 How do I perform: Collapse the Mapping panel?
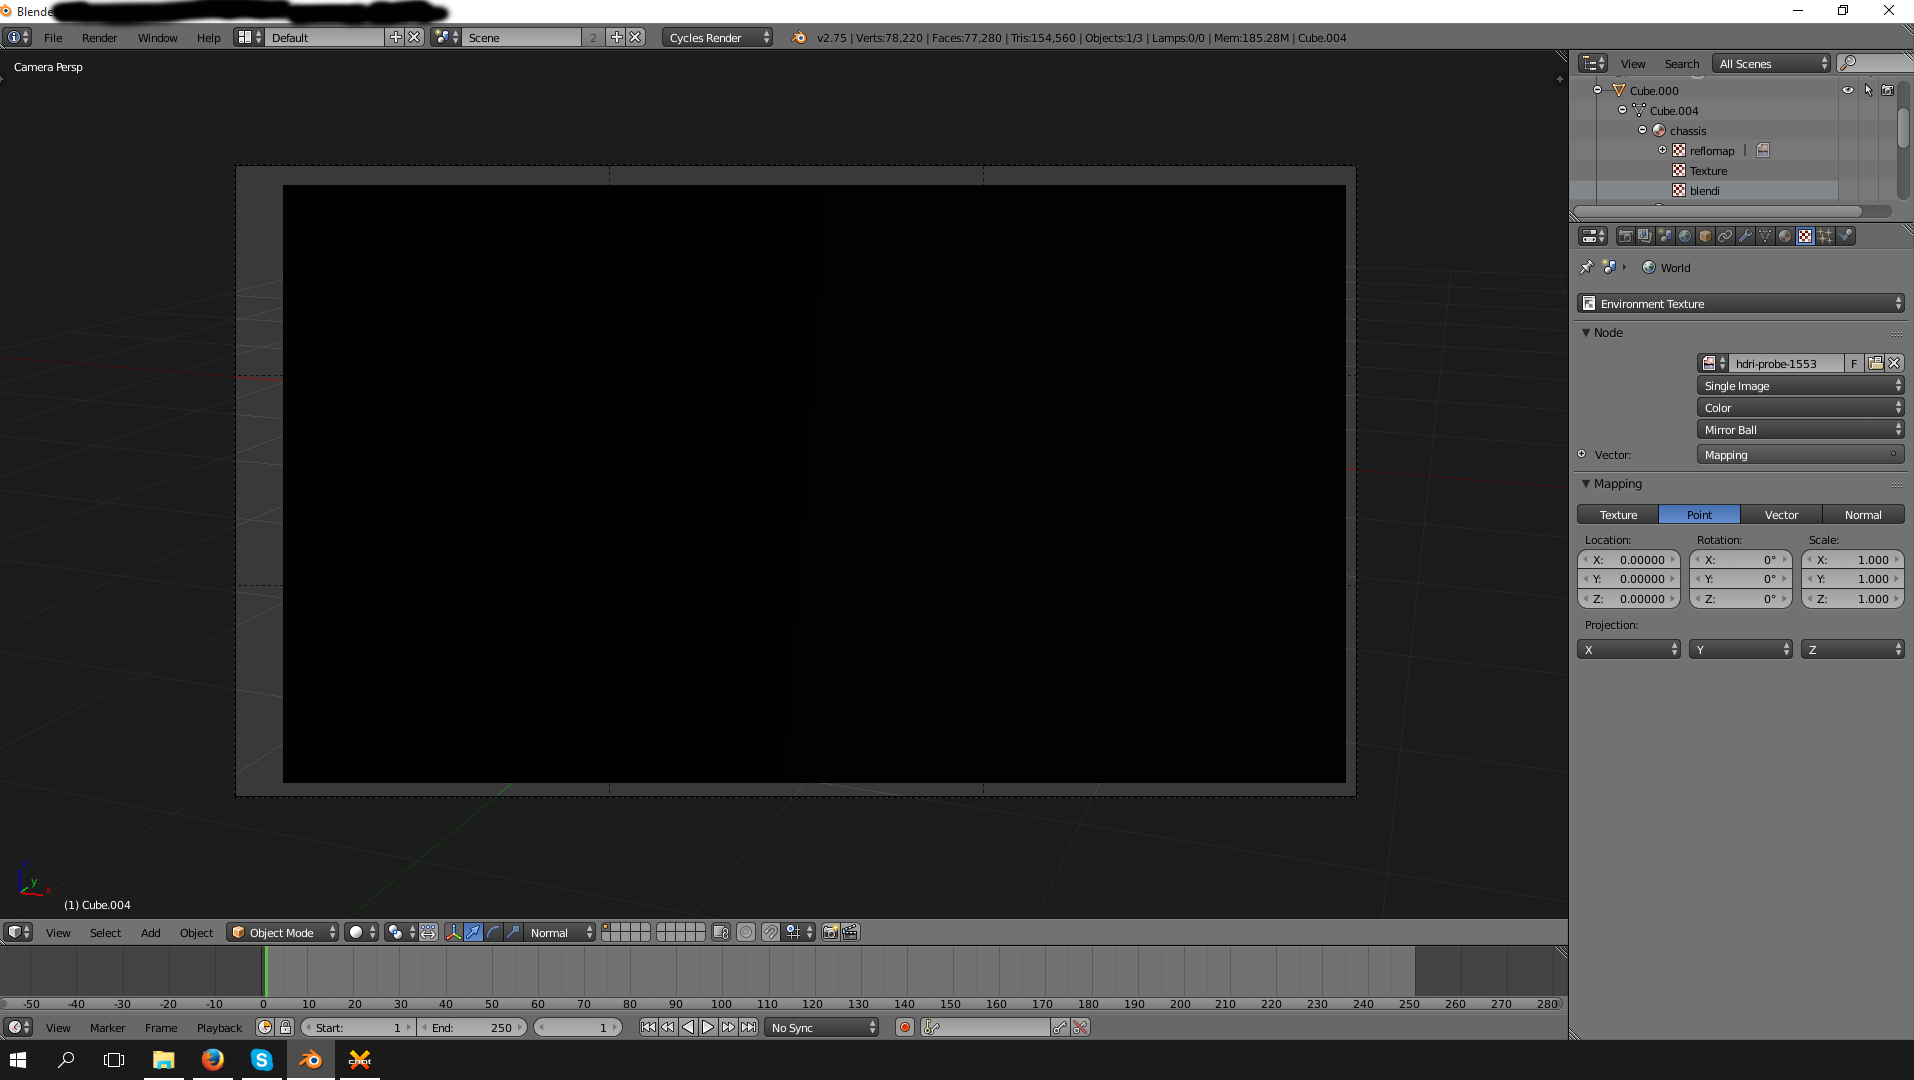click(x=1585, y=483)
